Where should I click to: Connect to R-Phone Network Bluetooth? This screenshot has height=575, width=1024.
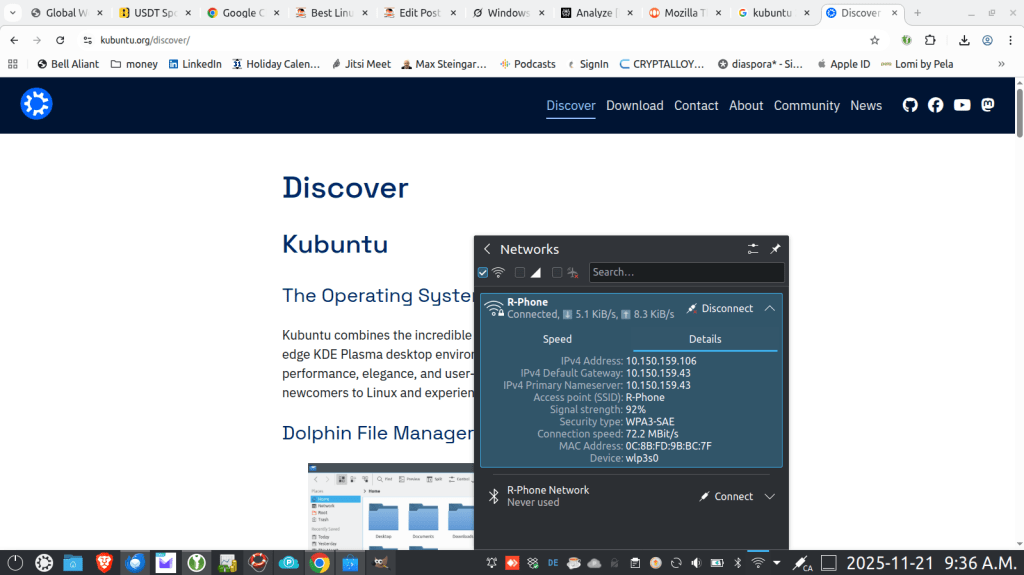click(x=725, y=496)
